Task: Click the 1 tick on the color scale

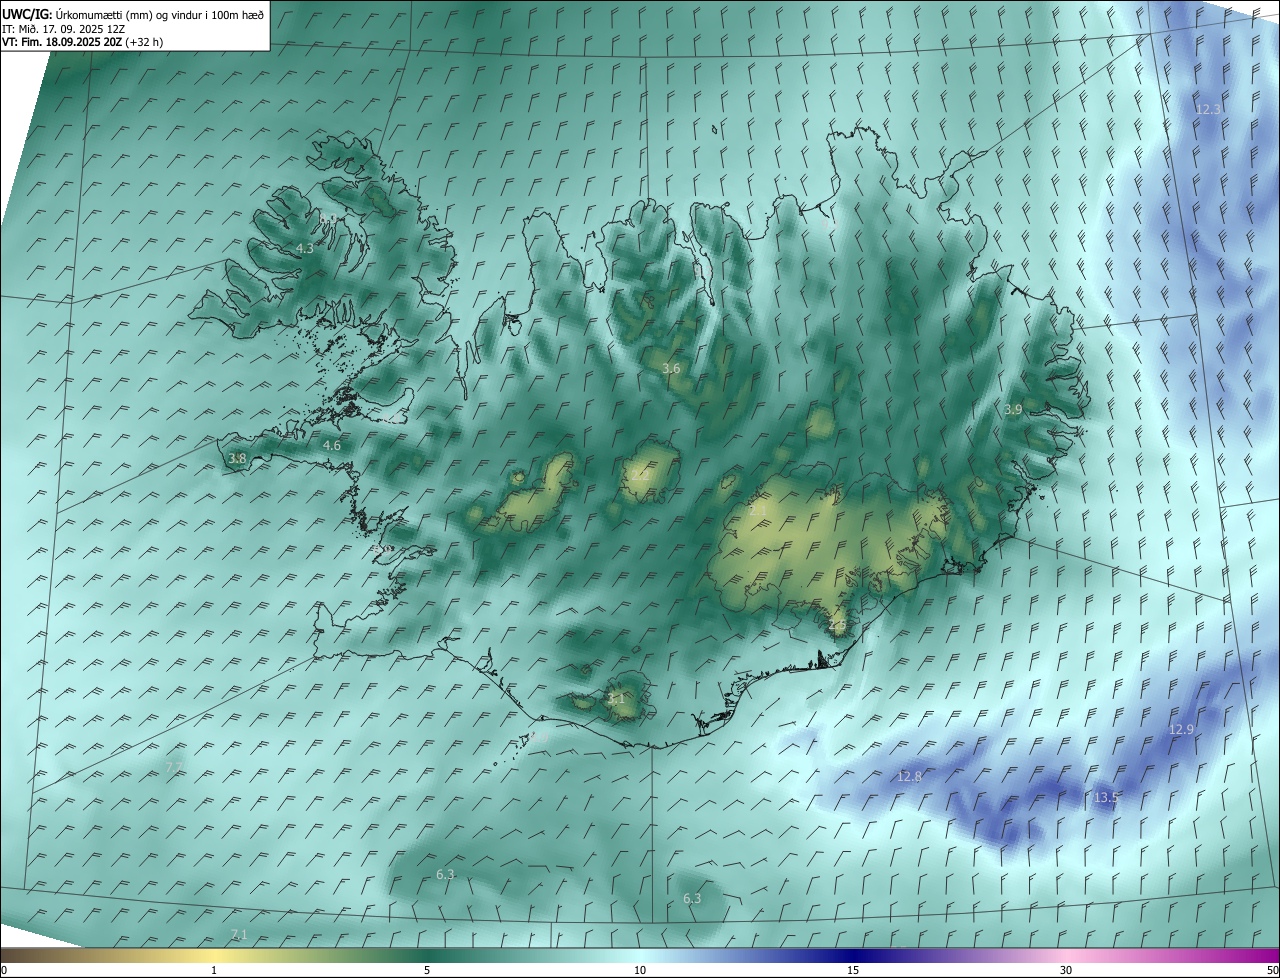Action: (x=214, y=970)
